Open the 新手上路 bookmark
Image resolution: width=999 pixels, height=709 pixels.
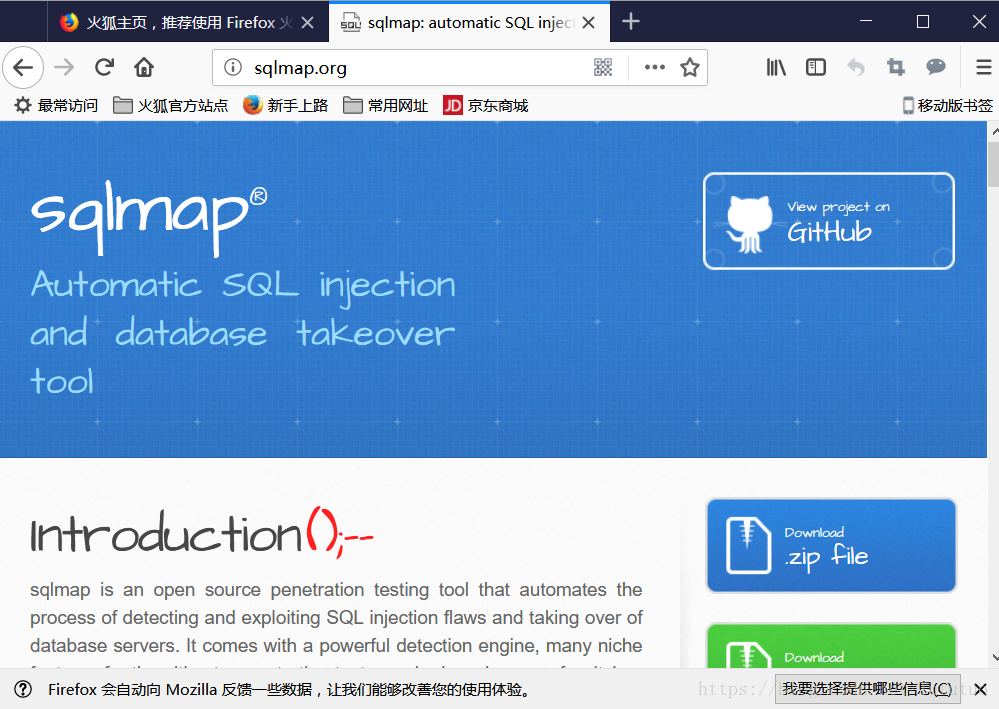(285, 105)
